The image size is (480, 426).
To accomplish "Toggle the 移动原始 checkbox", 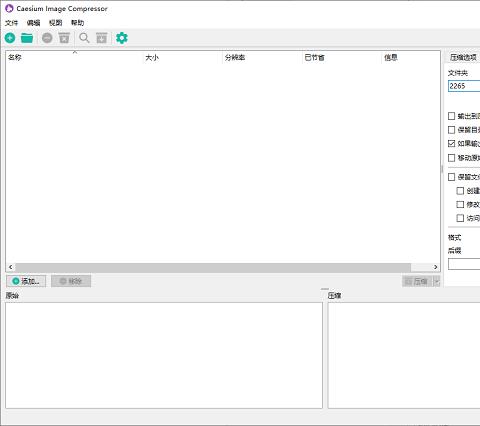I will pos(451,158).
